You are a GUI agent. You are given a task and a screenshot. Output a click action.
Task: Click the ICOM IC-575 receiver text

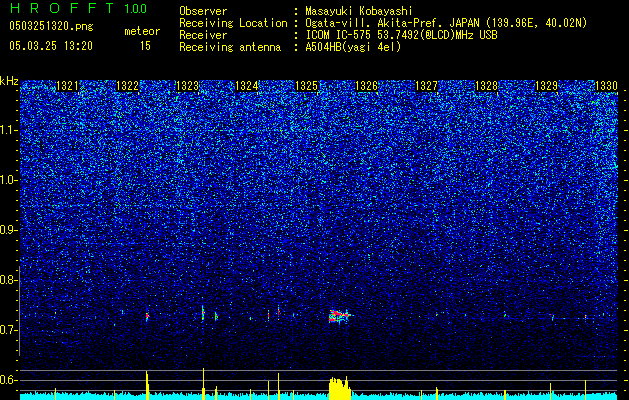pyautogui.click(x=401, y=35)
